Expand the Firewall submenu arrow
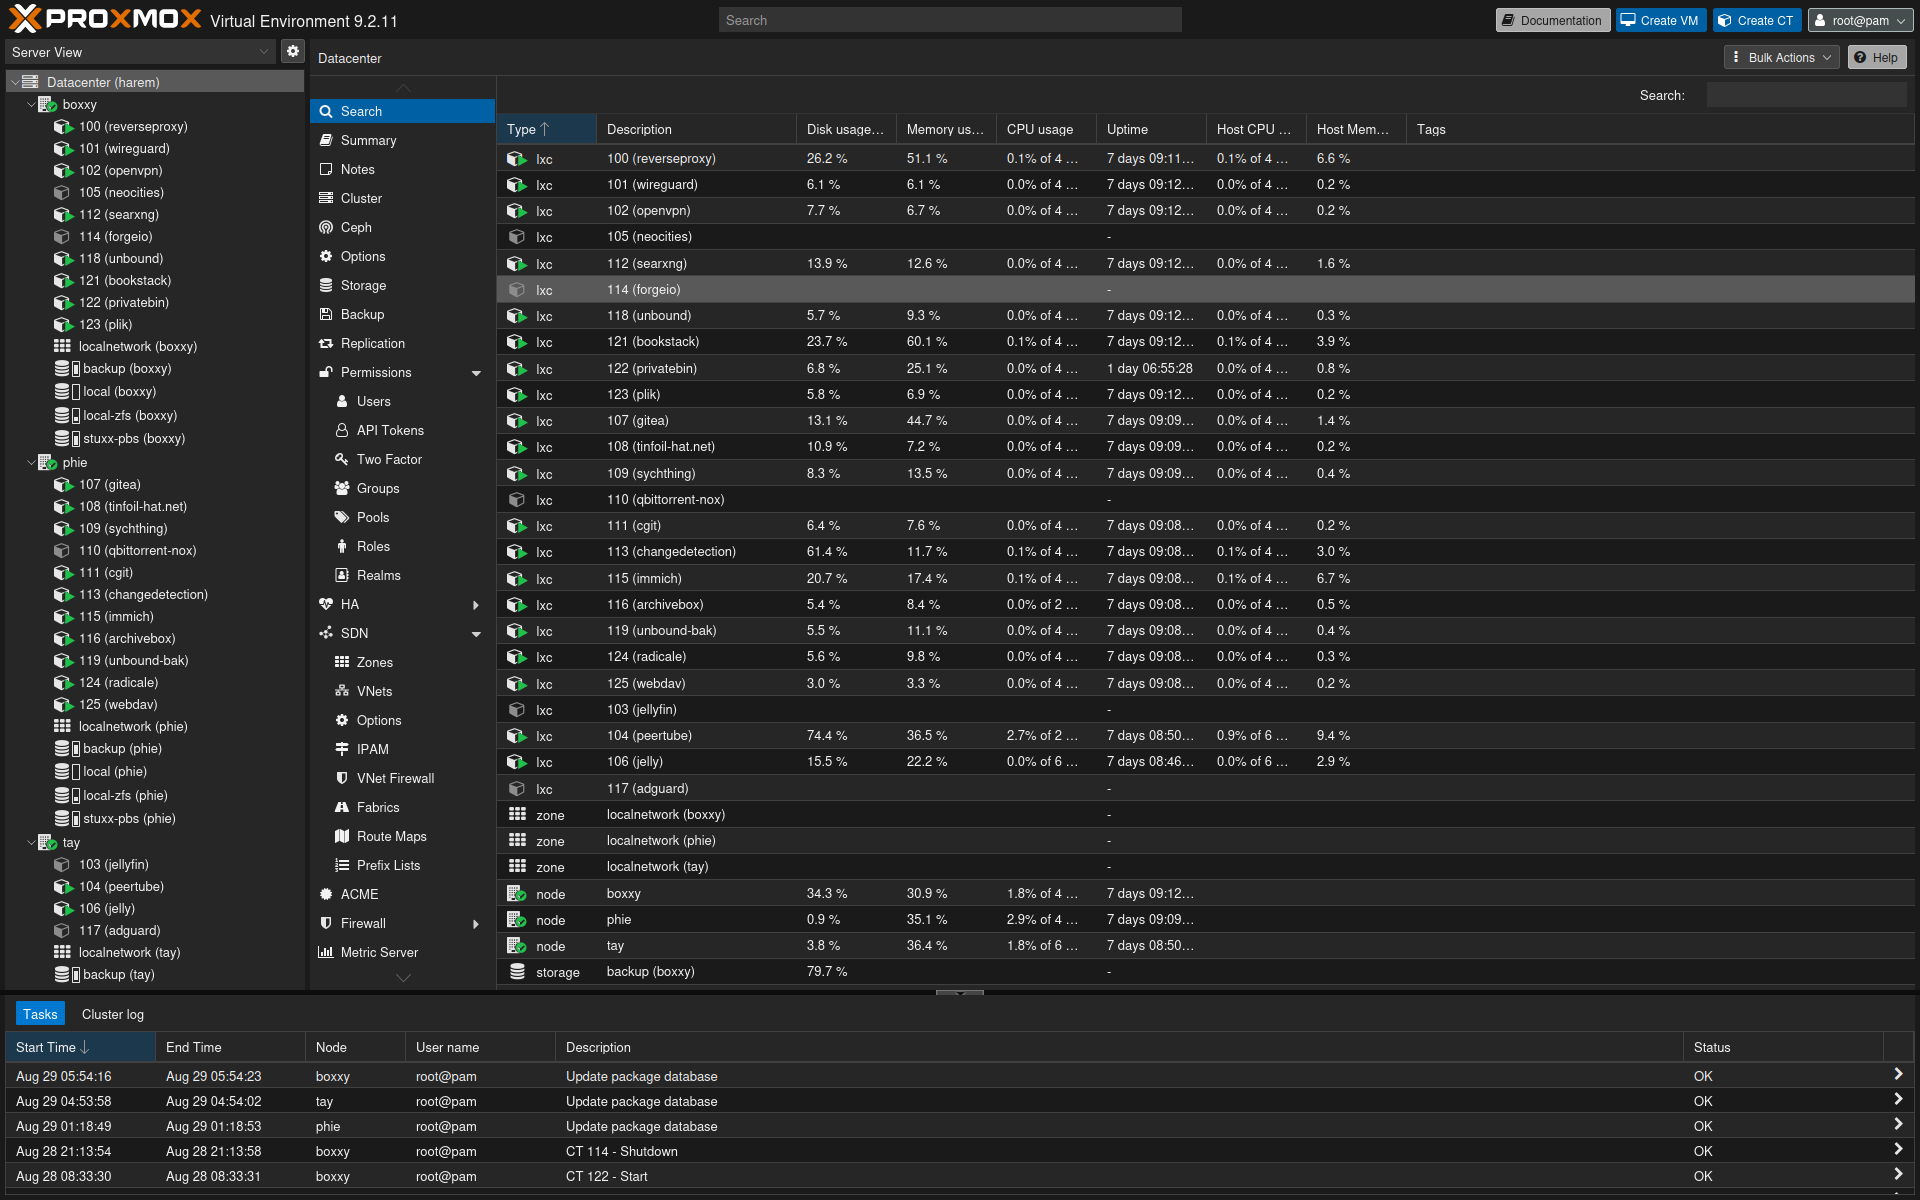 [476, 924]
